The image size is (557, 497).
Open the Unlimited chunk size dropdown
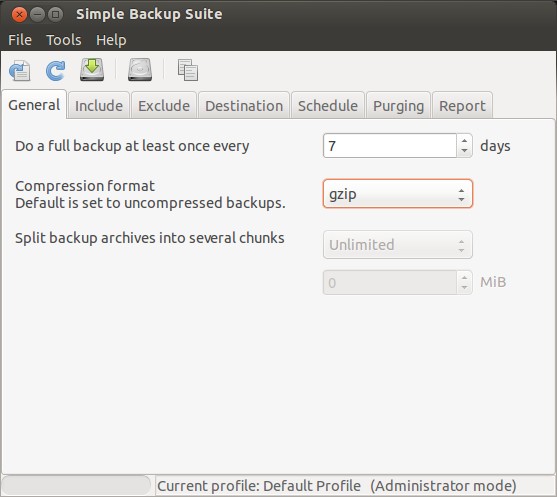[398, 244]
